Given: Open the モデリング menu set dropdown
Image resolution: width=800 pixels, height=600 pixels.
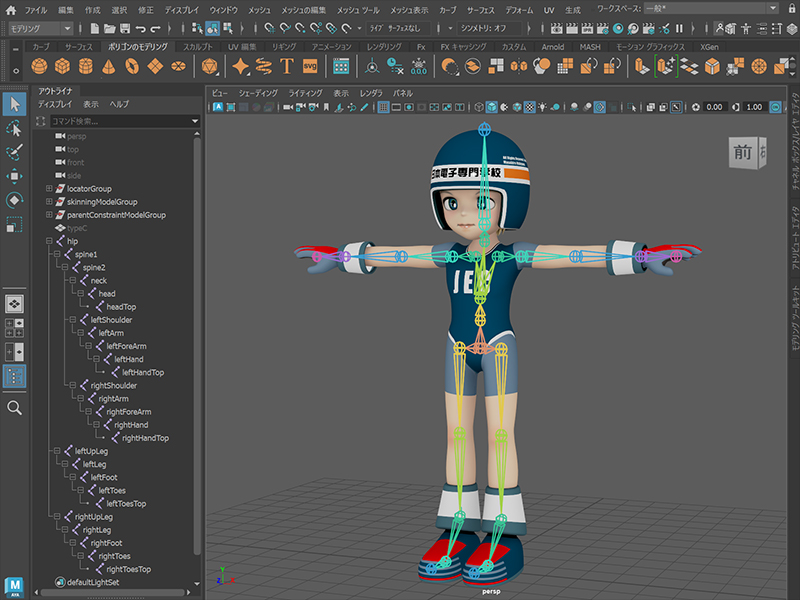Looking at the screenshot, I should tap(41, 28).
